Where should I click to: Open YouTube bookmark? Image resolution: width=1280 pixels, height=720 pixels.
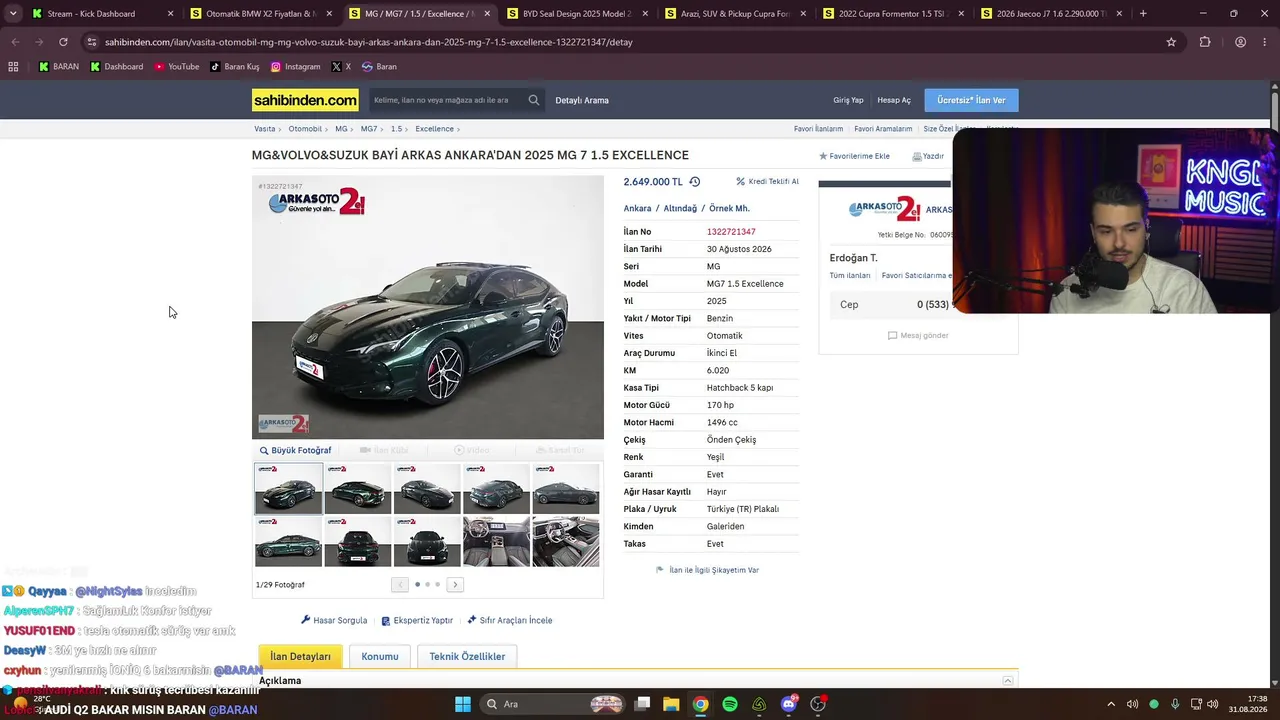coord(177,67)
